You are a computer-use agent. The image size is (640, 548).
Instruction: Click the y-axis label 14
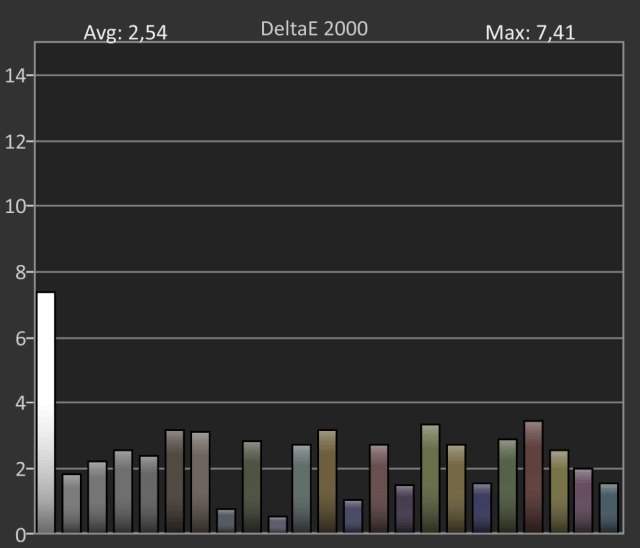click(15, 76)
